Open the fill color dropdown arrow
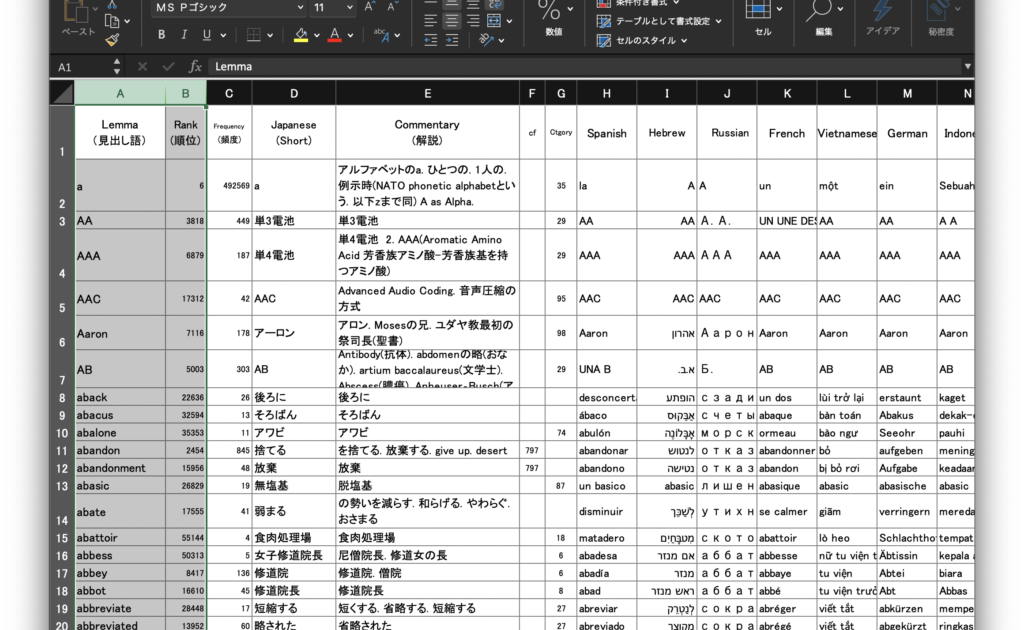Screen dimensions: 1024x630 click(x=317, y=35)
